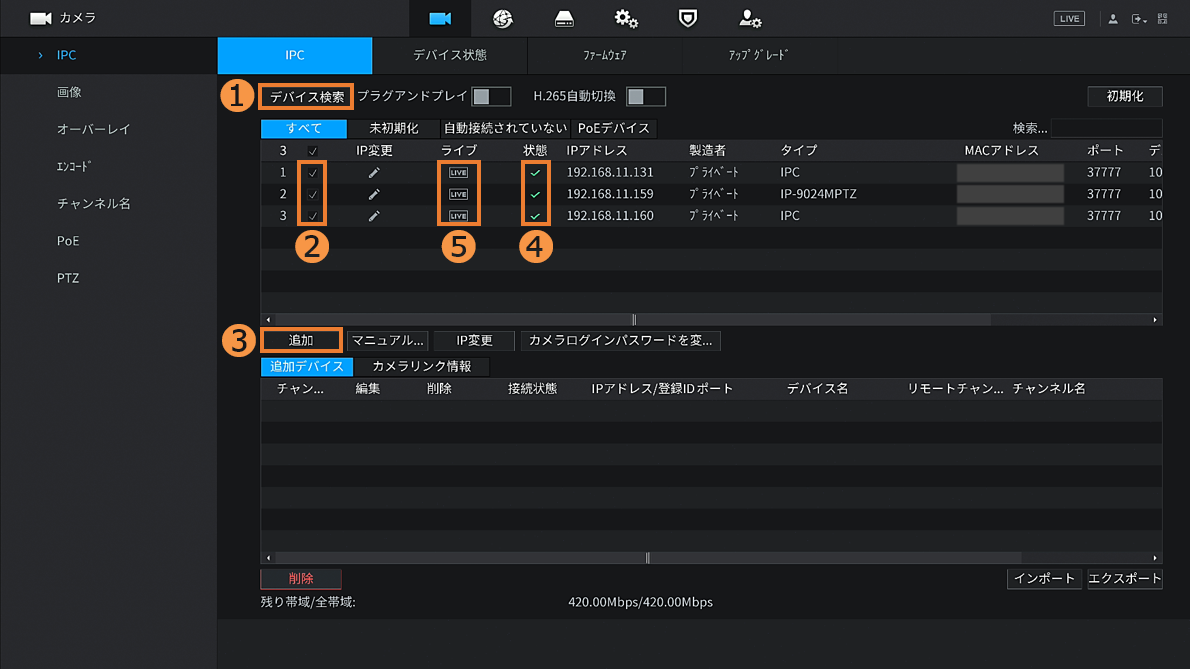Click pencil edit icon for 192.168.11.159
This screenshot has height=669, width=1190.
coord(374,194)
